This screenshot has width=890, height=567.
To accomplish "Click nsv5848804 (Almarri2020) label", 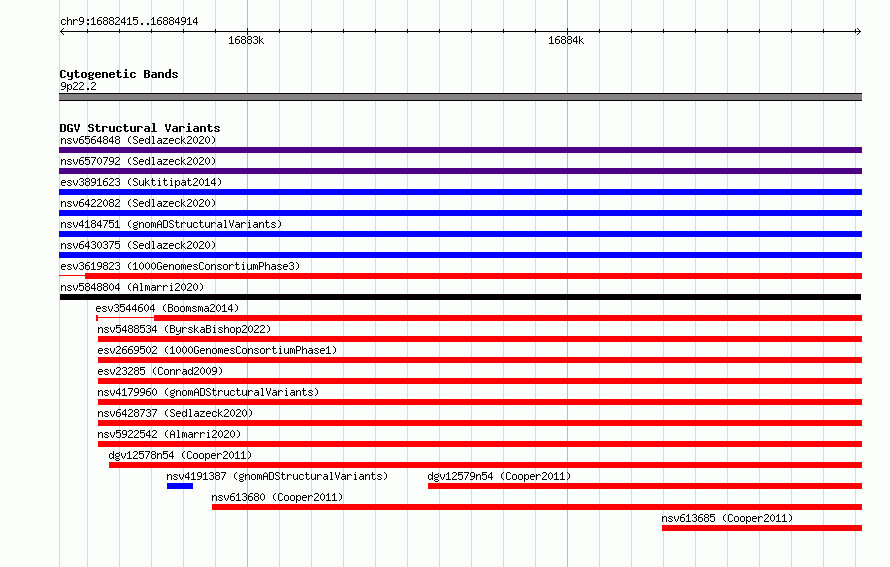I will [132, 287].
